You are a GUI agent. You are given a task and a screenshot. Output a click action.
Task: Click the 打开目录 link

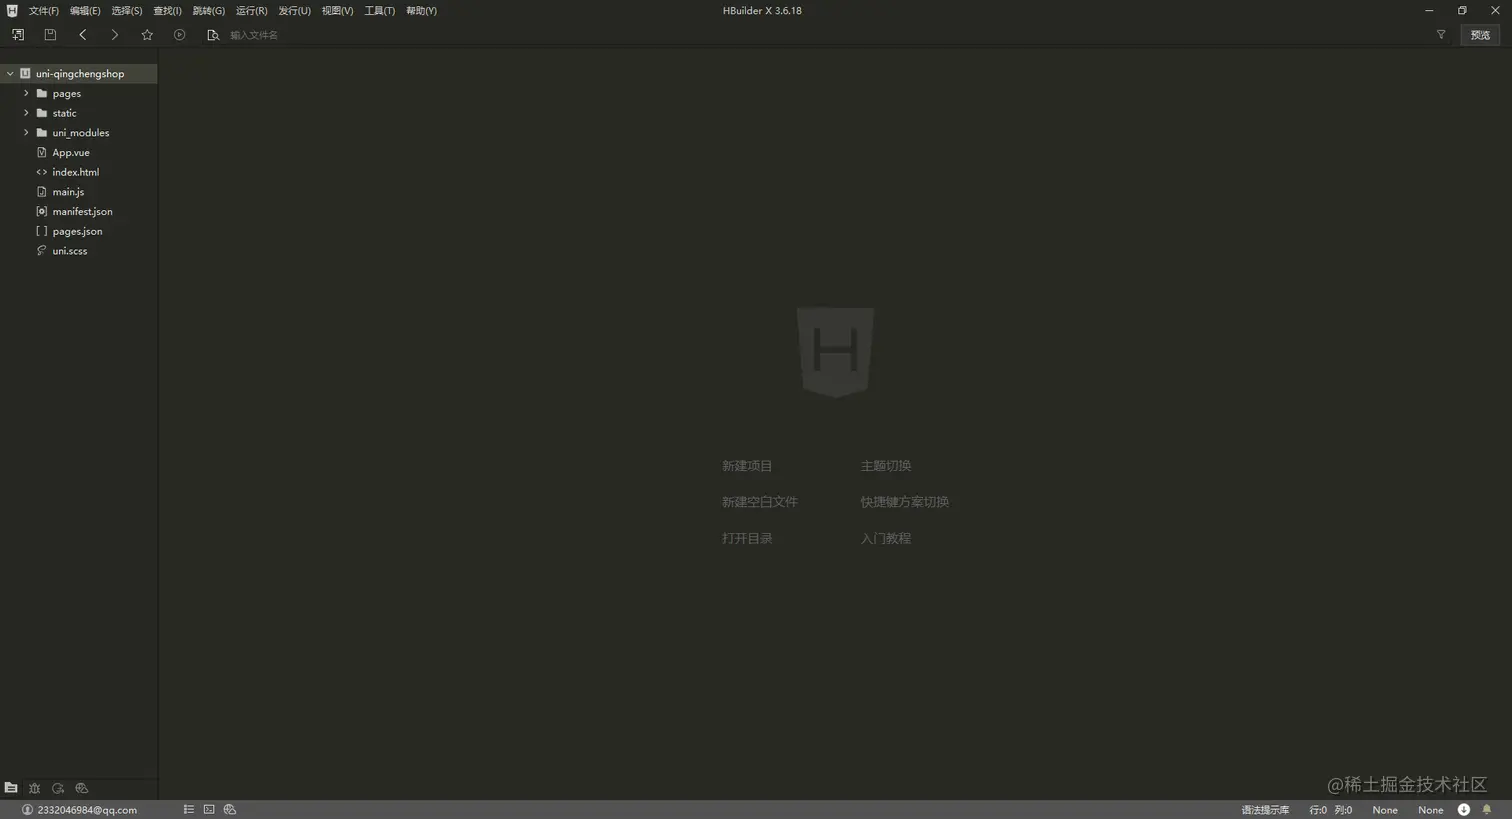click(747, 538)
